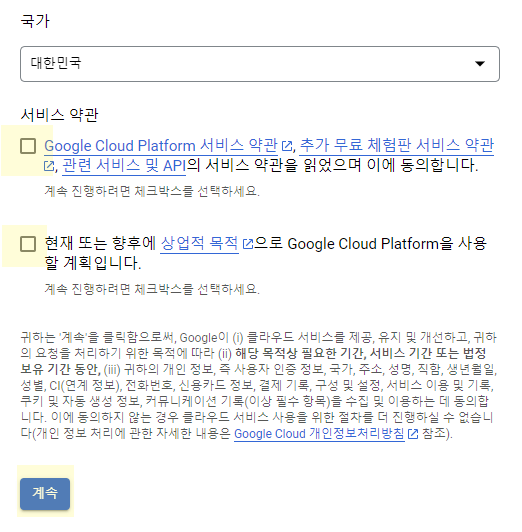Viewport: 522px width, 532px height.
Task: Open the 상업적 목적 link
Action: tap(199, 243)
